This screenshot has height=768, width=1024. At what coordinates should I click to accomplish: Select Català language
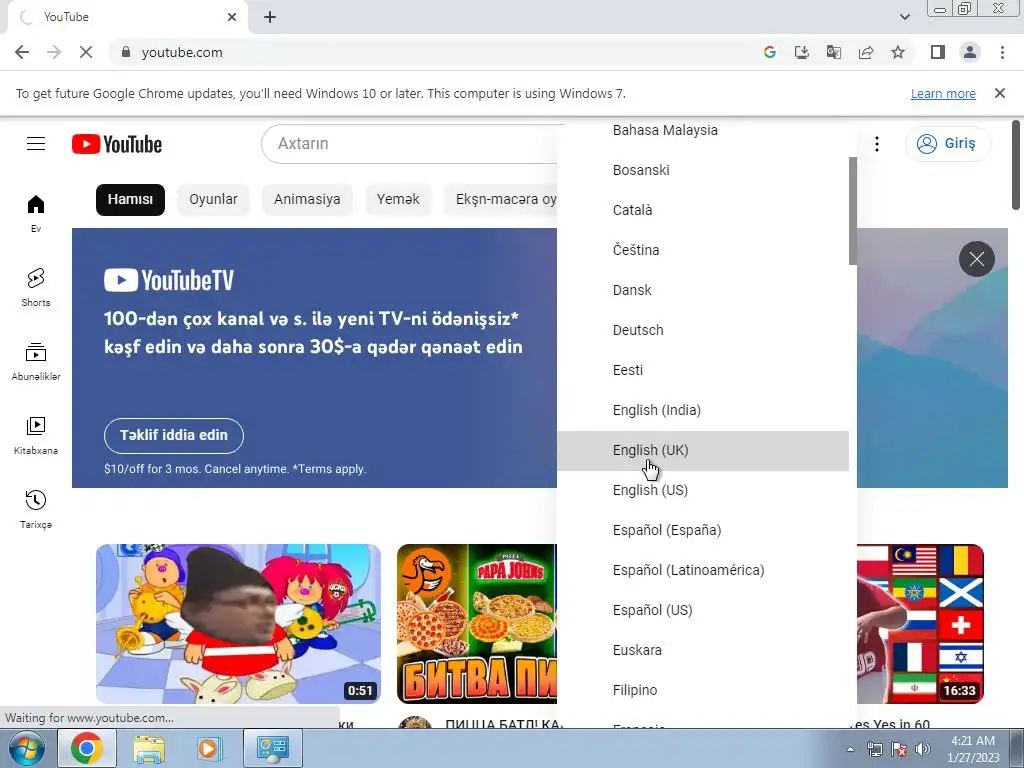703,210
